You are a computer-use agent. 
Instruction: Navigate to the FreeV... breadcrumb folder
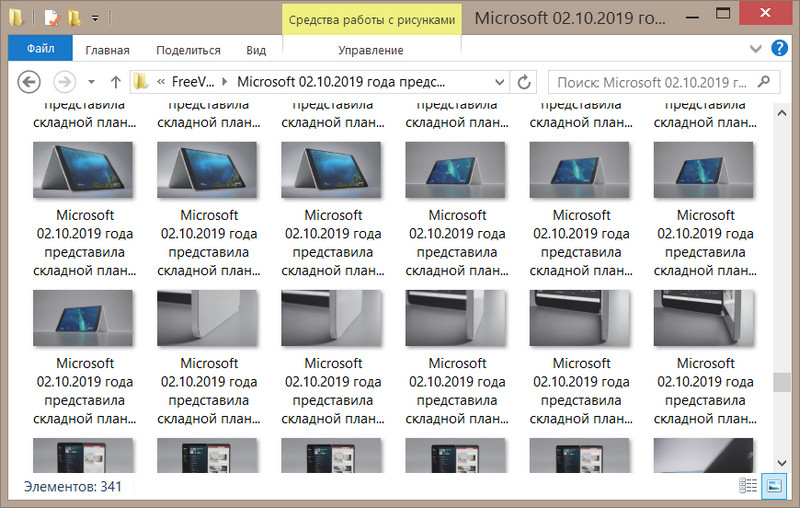[193, 82]
